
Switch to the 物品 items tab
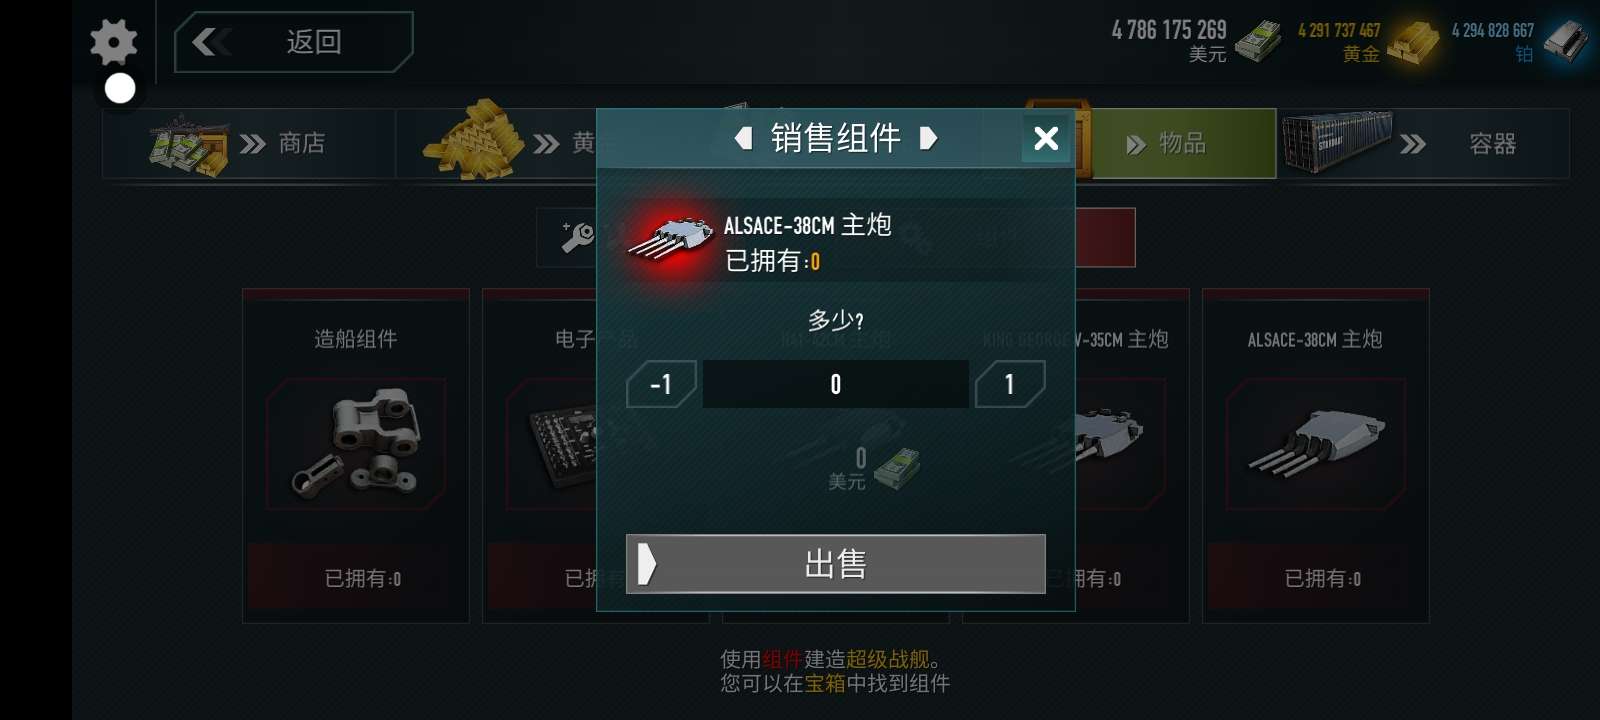pos(1180,143)
